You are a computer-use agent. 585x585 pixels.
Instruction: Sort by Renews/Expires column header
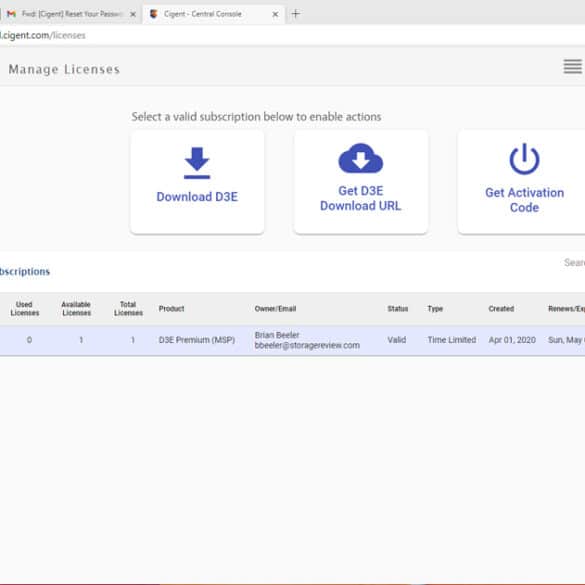(x=566, y=309)
